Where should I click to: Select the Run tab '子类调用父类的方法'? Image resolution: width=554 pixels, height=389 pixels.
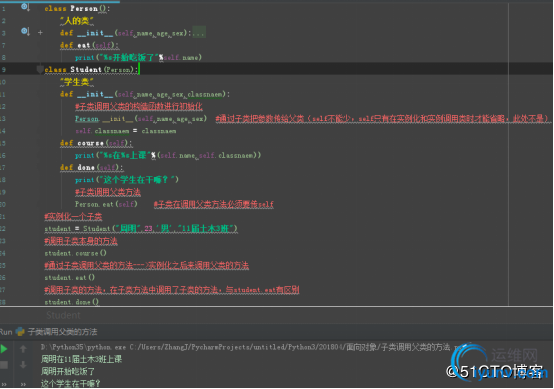[63, 332]
